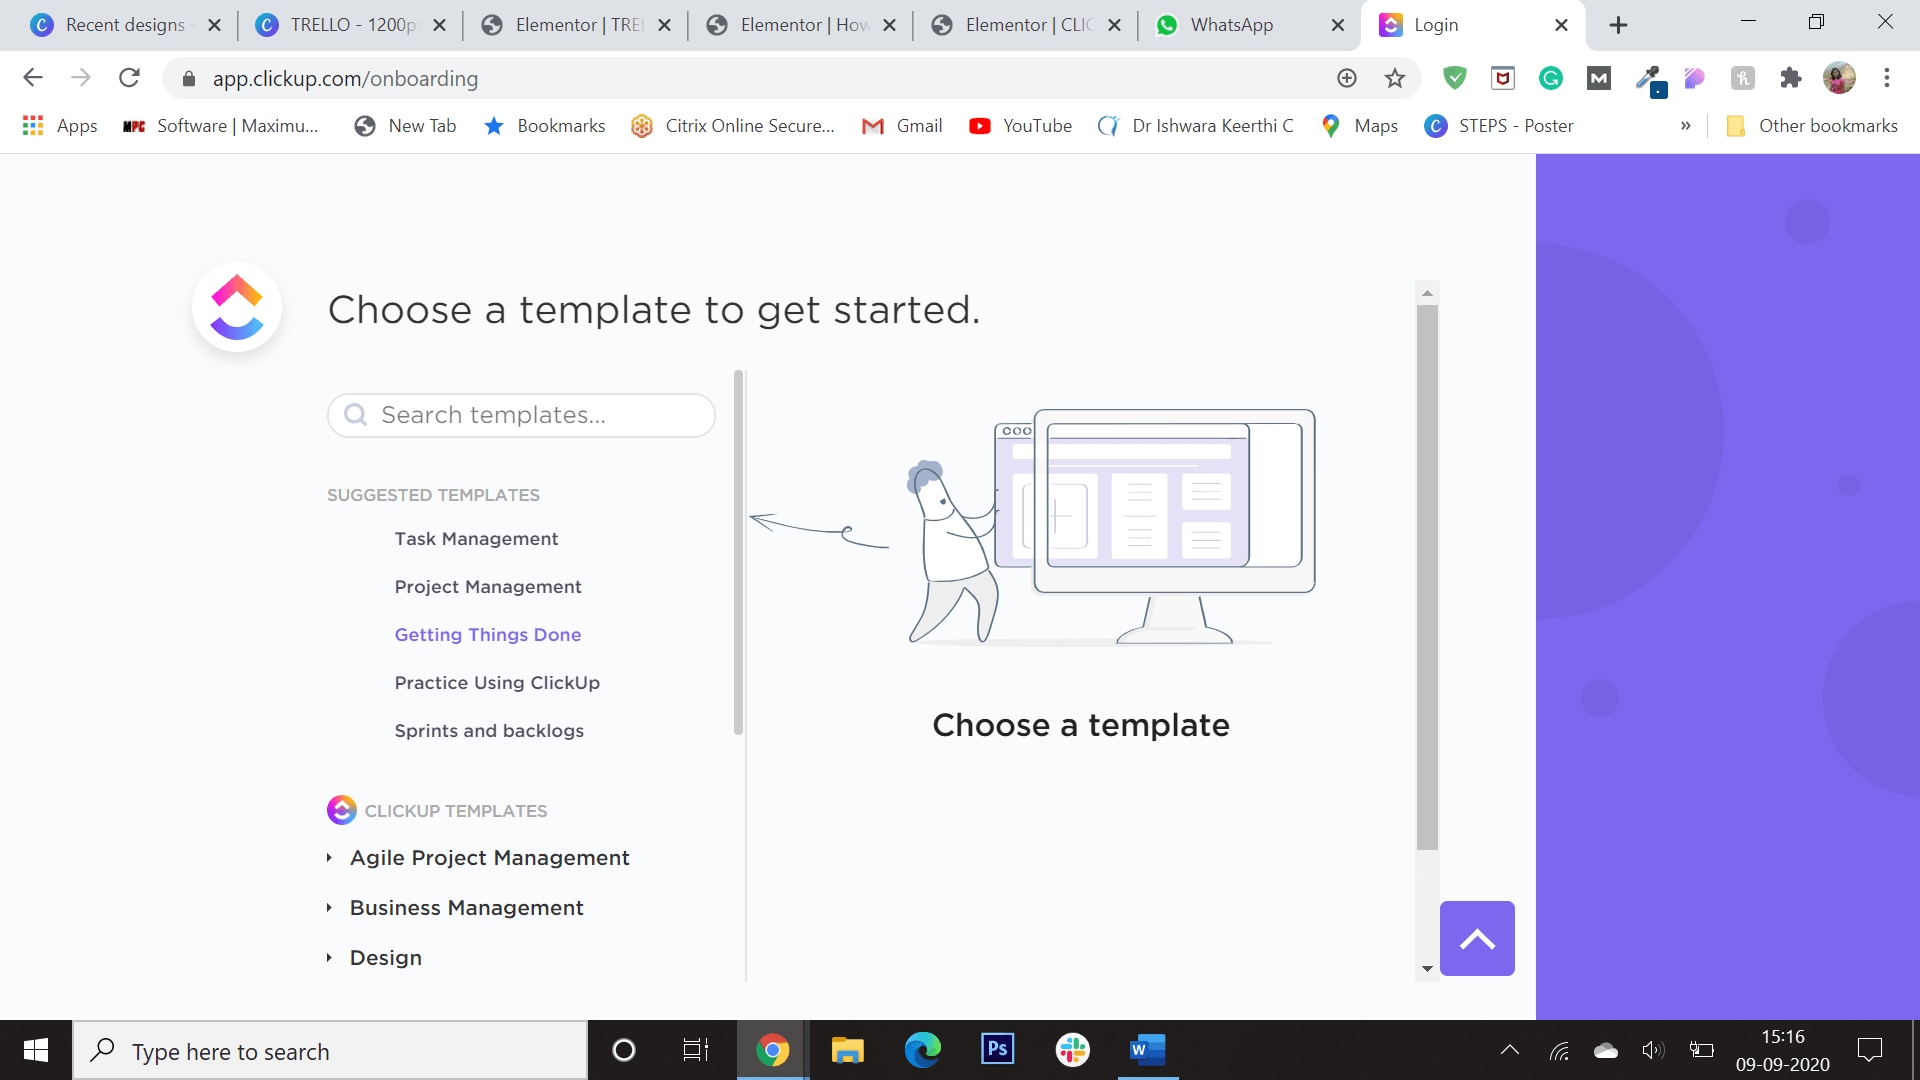Click the search templates input field
This screenshot has height=1080, width=1920.
521,414
